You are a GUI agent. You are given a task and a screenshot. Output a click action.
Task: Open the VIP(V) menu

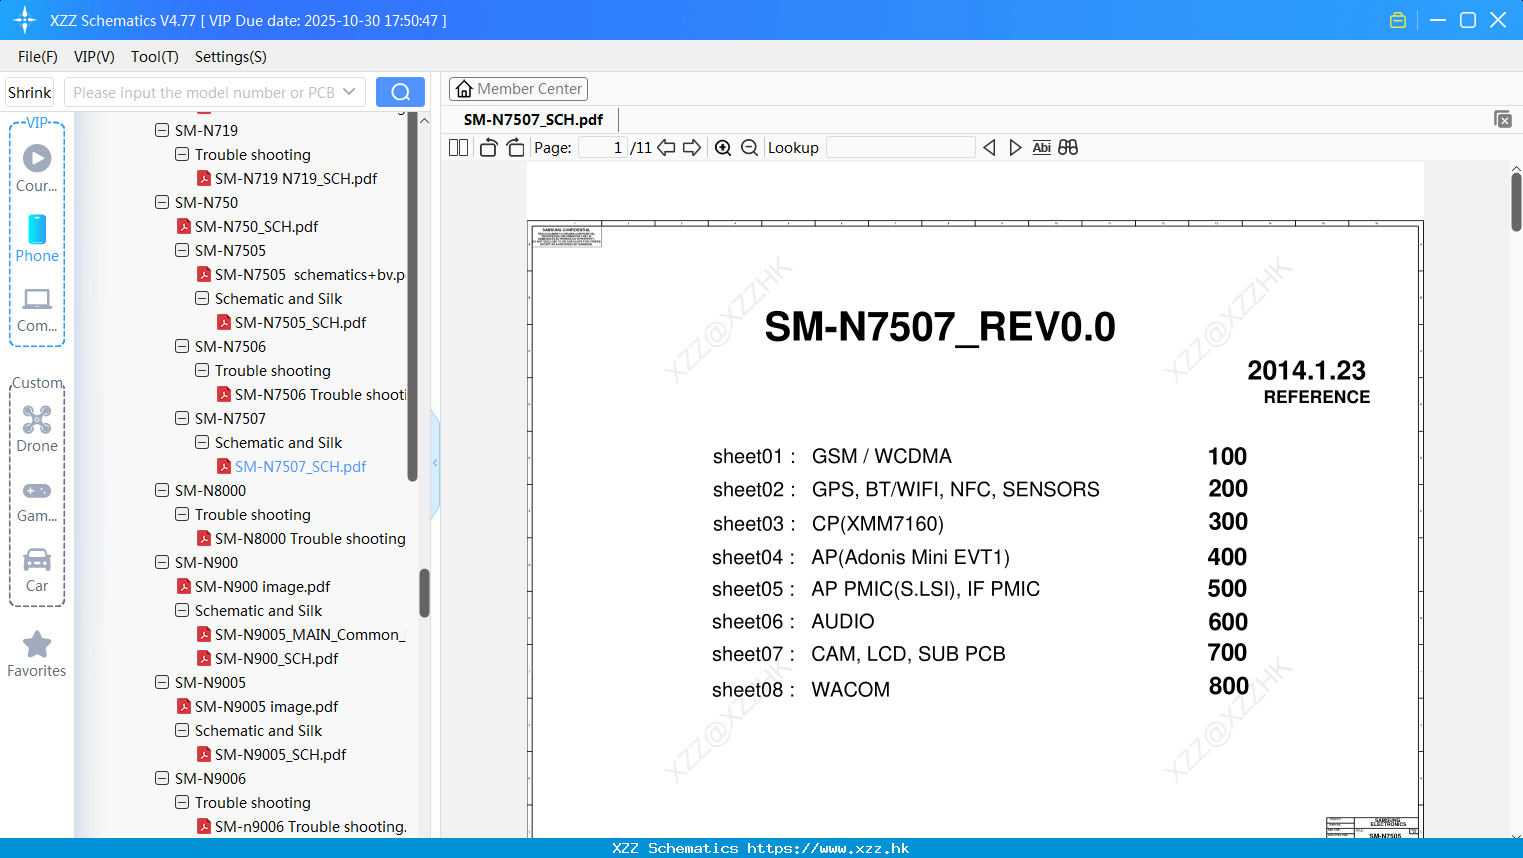pos(94,57)
